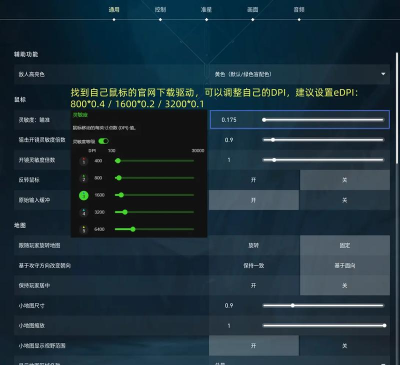Click the 地图 section heading
This screenshot has width=400, height=365.
pyautogui.click(x=20, y=226)
